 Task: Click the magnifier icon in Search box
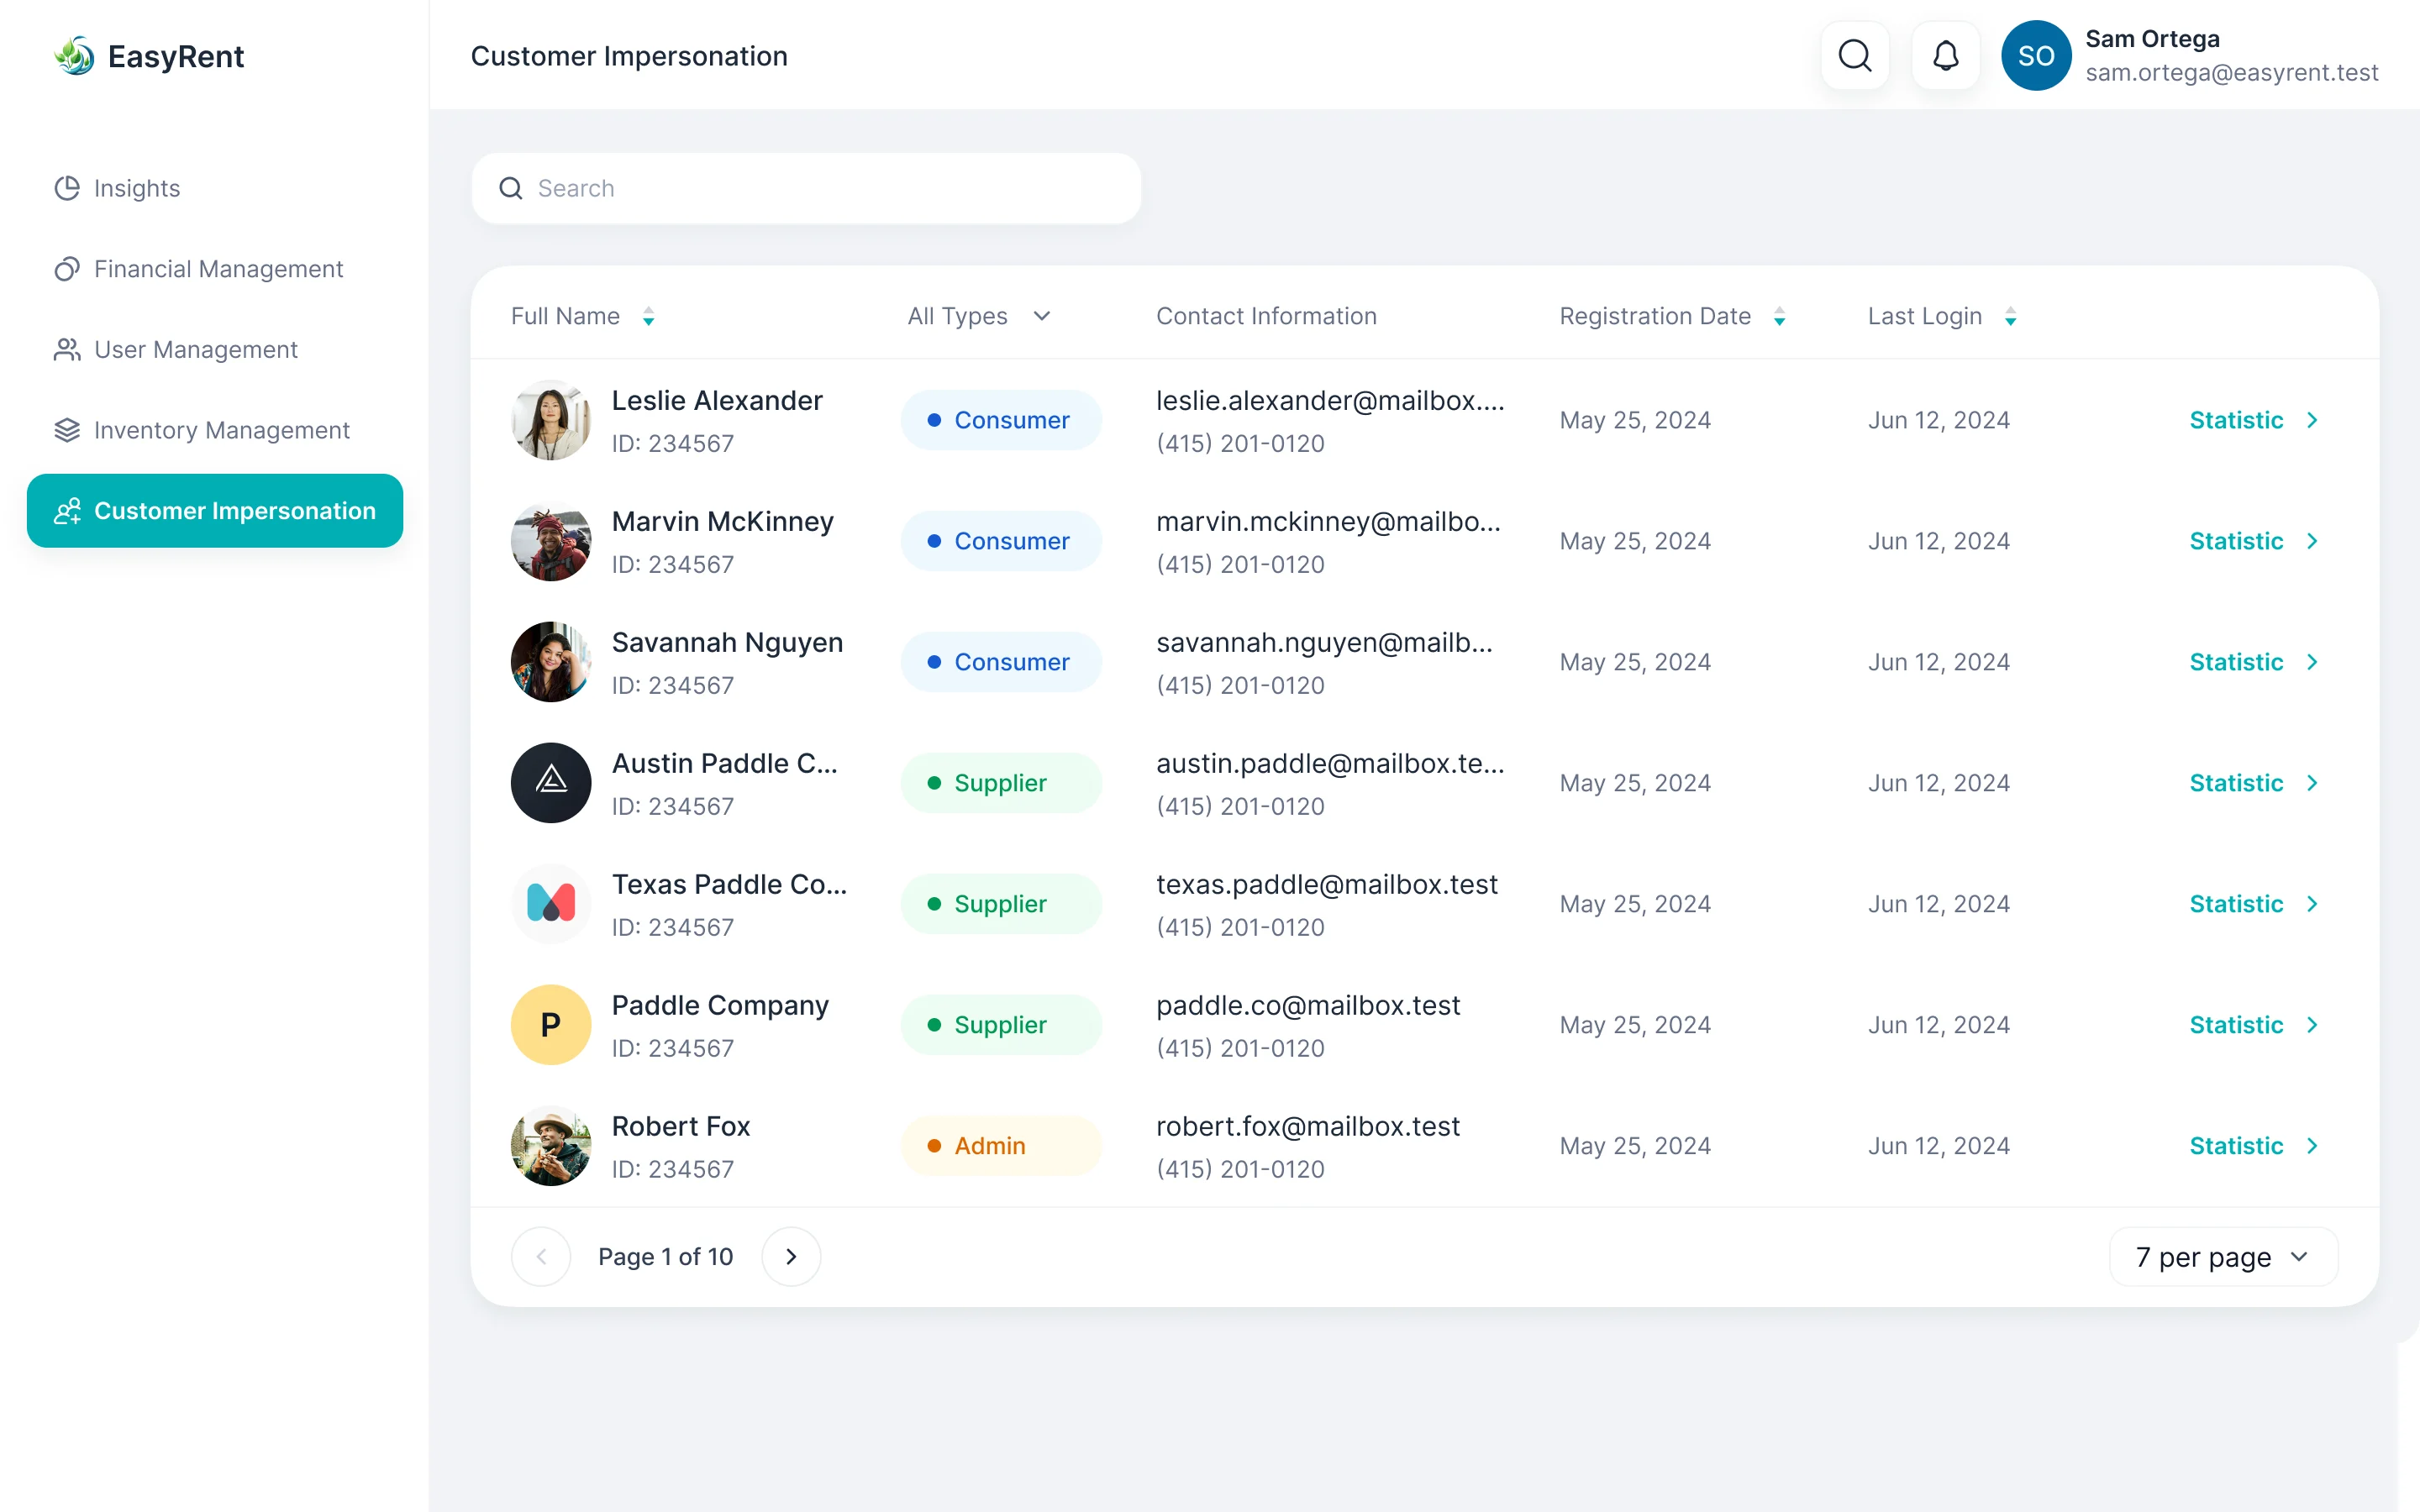point(511,188)
